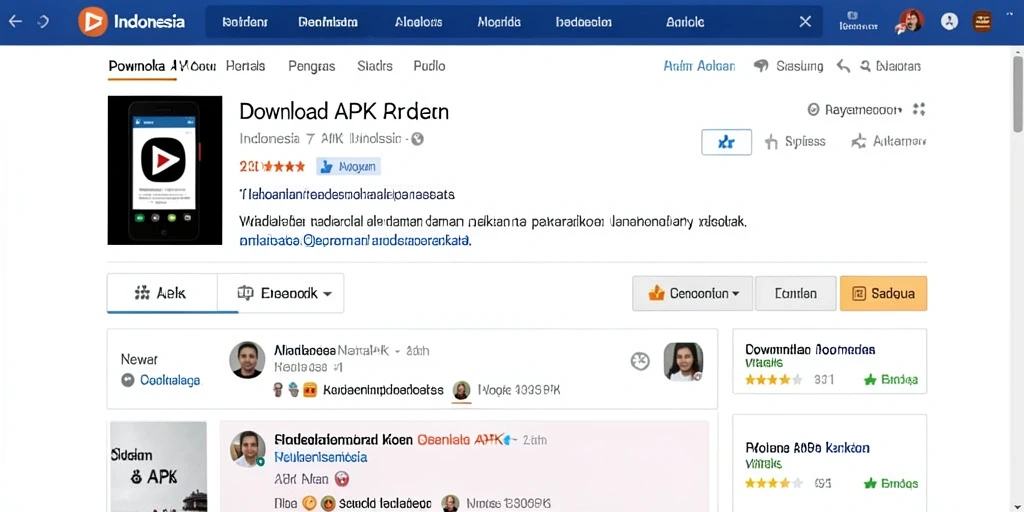
Task: Click the Ankamer star icon
Action: (x=859, y=142)
